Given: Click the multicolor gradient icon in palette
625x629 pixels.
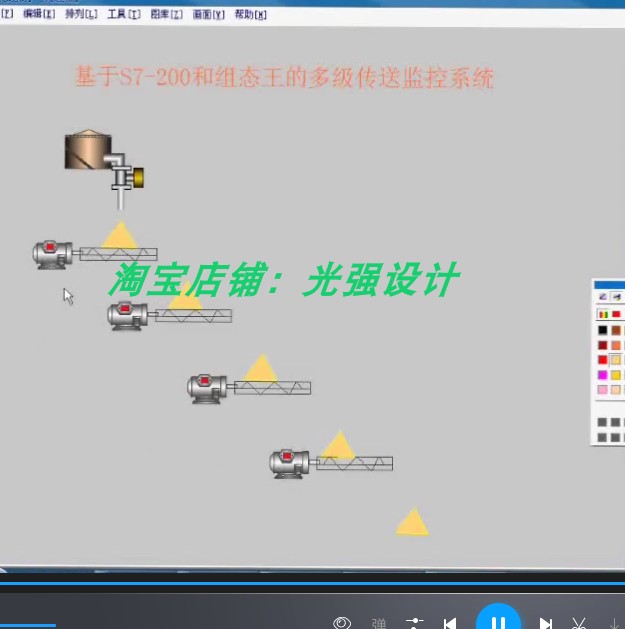Looking at the screenshot, I should [x=603, y=314].
